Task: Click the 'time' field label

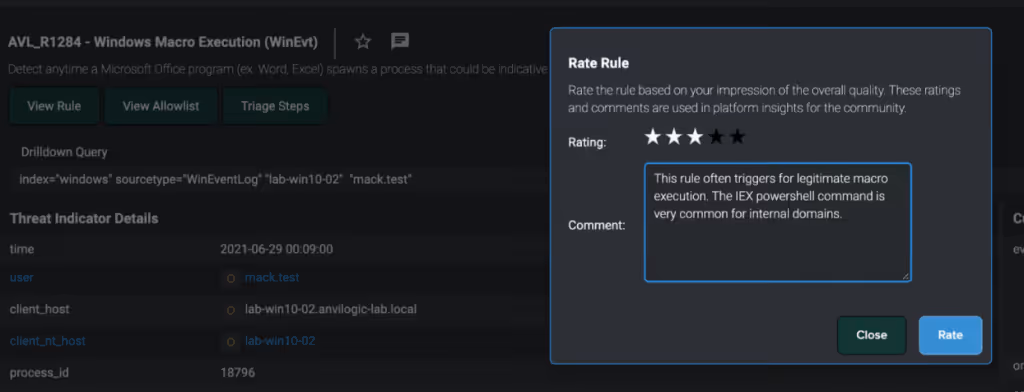Action: point(22,249)
